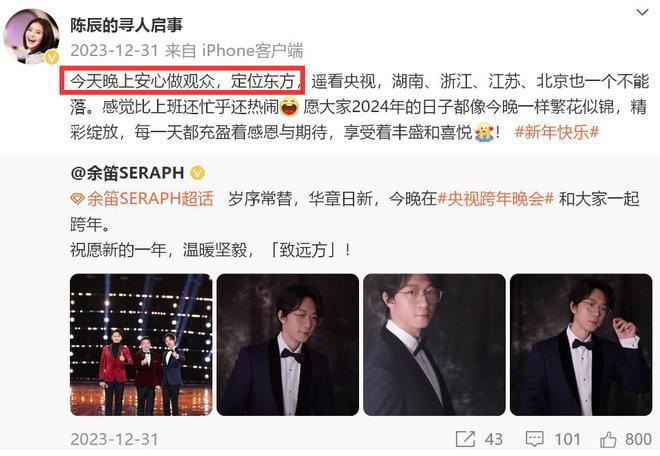
Task: Click the iPhone客户端 source label
Action: point(253,51)
